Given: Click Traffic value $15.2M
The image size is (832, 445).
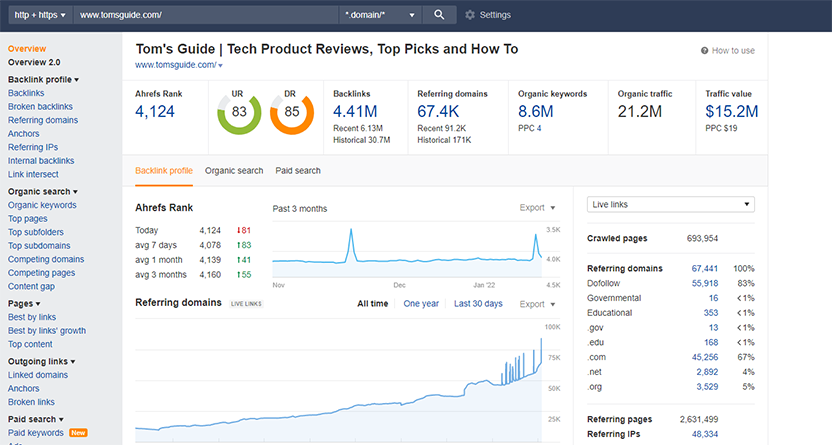Looking at the screenshot, I should (732, 112).
